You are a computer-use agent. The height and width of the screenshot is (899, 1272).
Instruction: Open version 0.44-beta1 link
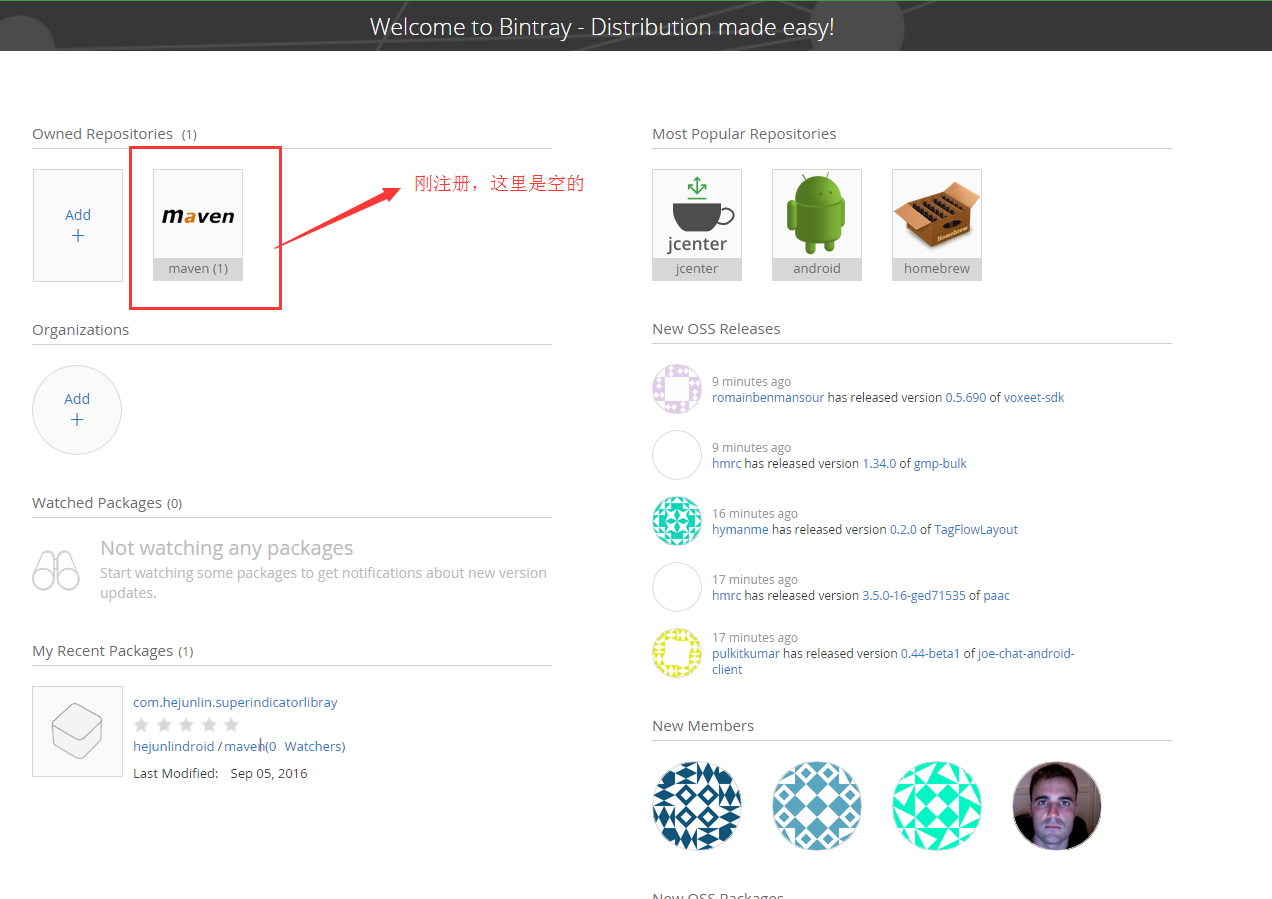click(x=930, y=653)
